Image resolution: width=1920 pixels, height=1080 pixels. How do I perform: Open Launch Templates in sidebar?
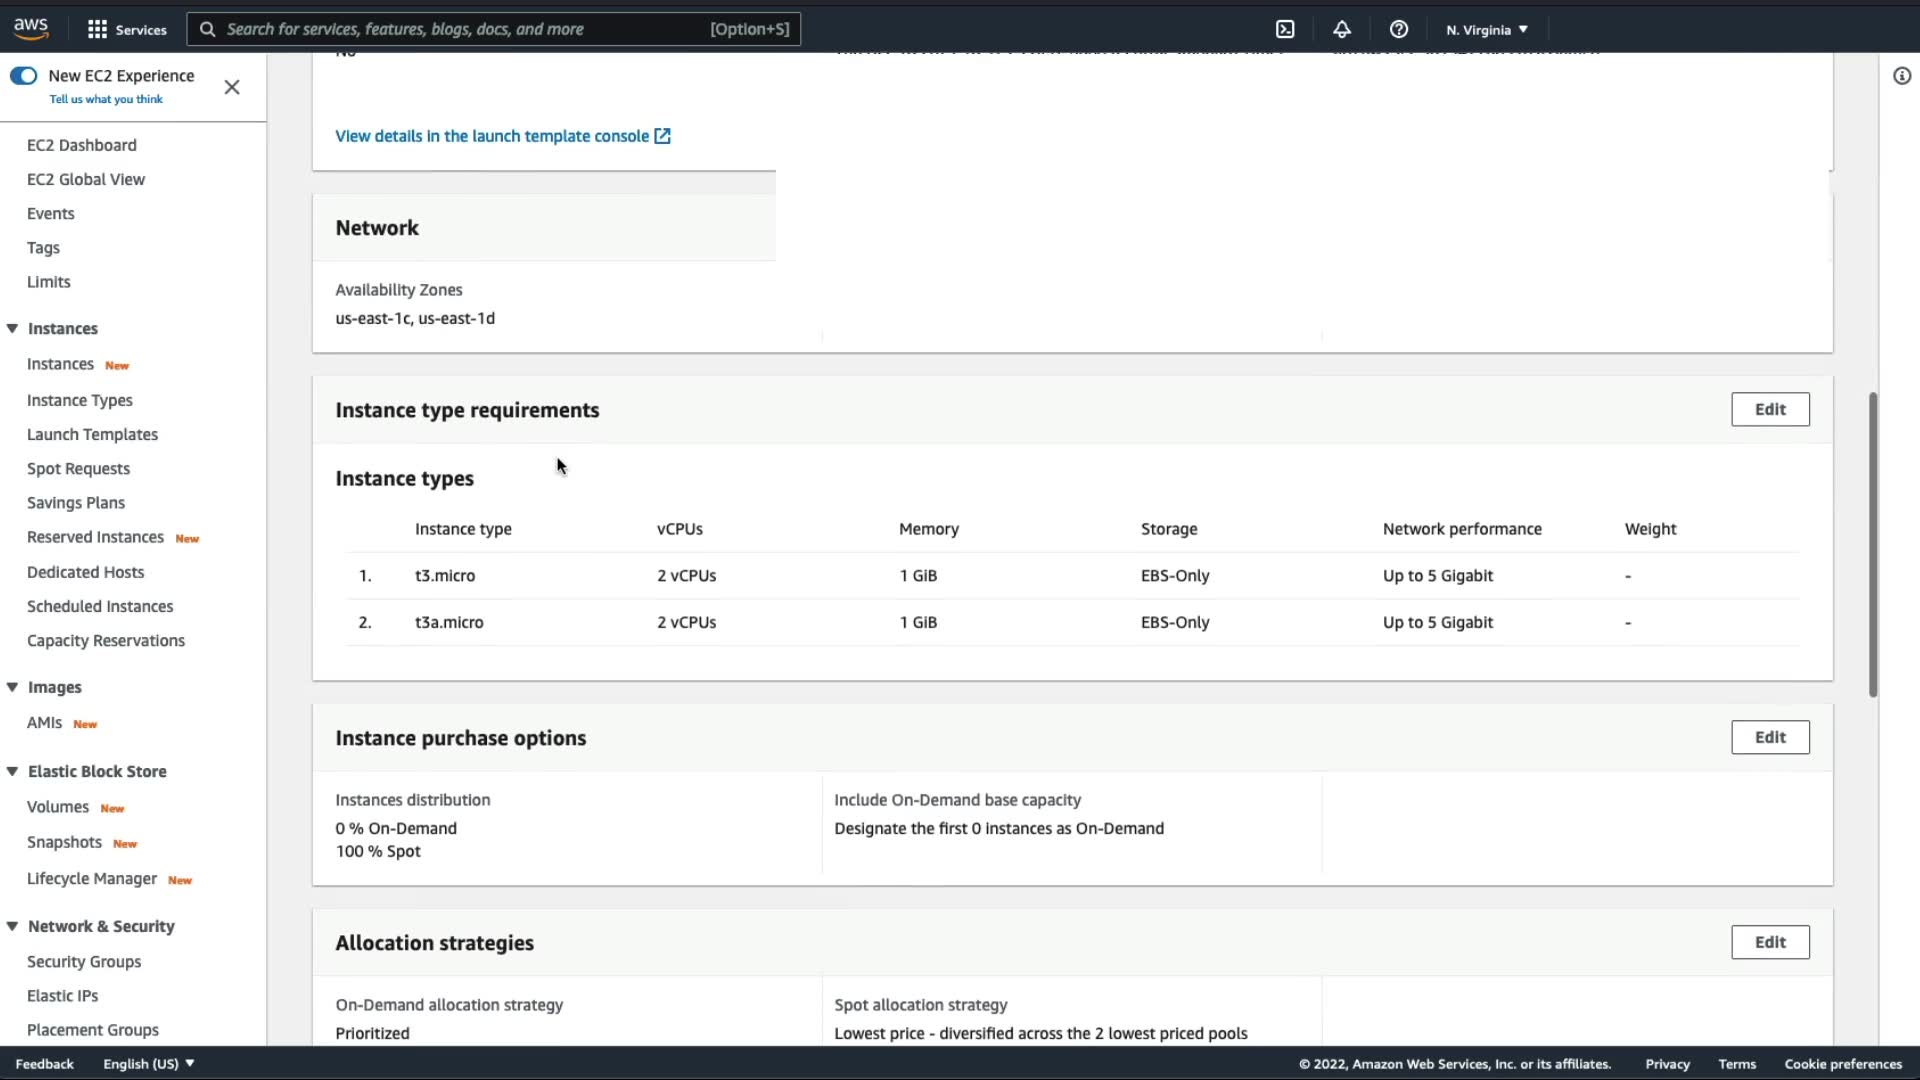pyautogui.click(x=92, y=434)
